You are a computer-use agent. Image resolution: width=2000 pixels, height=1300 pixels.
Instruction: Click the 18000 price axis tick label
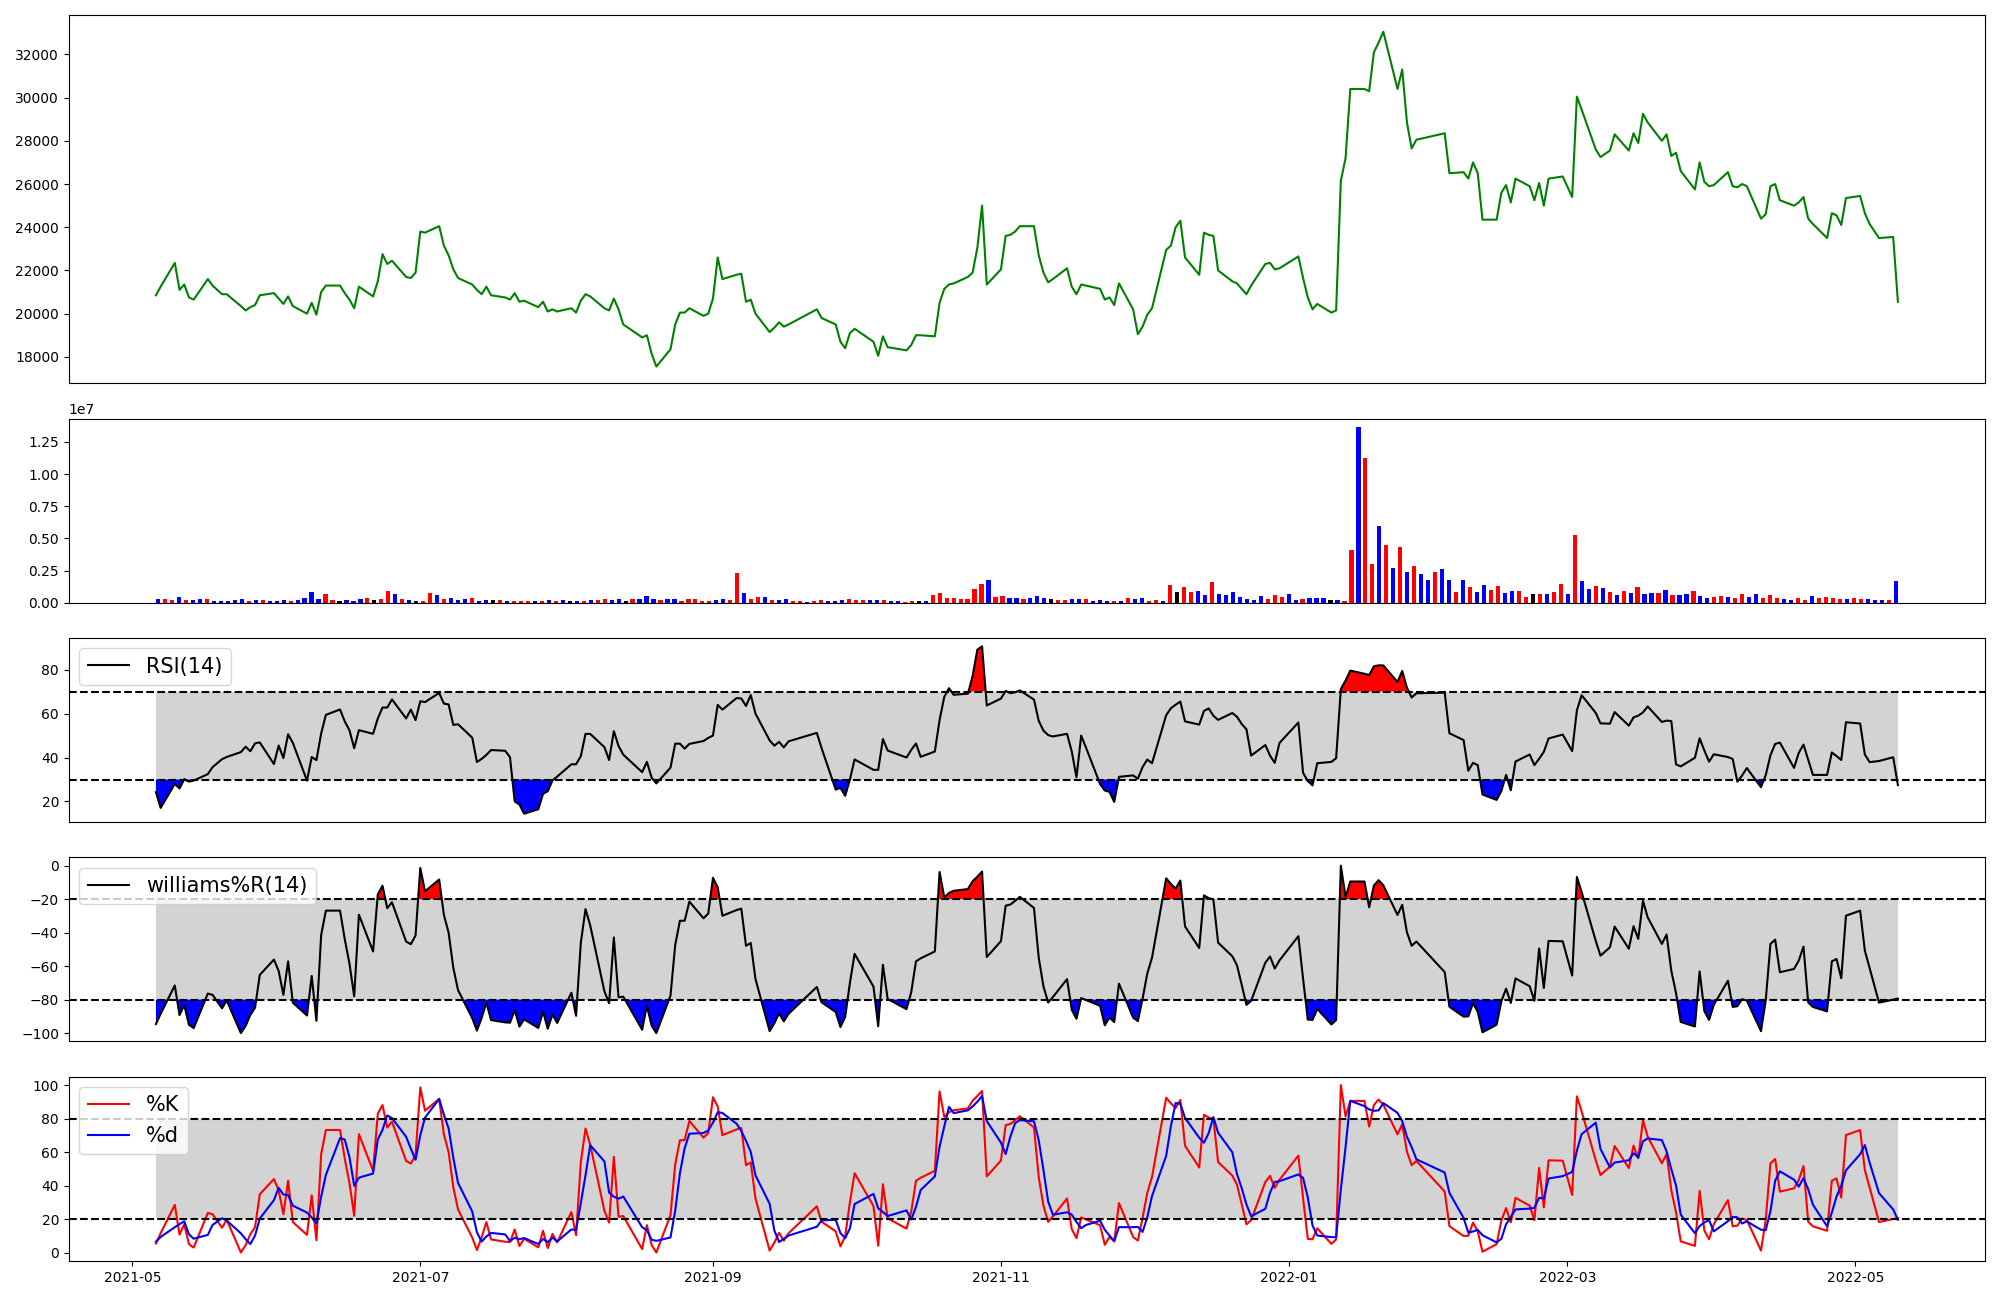pos(37,357)
